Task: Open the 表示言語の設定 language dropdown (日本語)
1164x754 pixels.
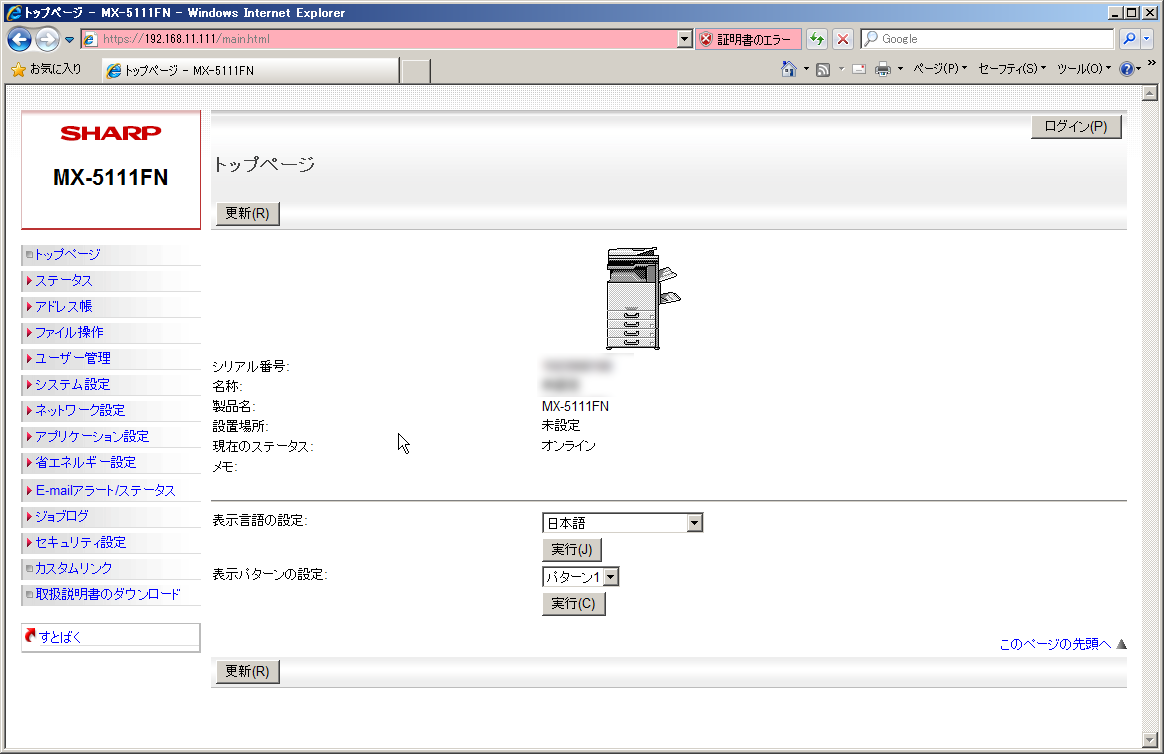Action: (622, 523)
